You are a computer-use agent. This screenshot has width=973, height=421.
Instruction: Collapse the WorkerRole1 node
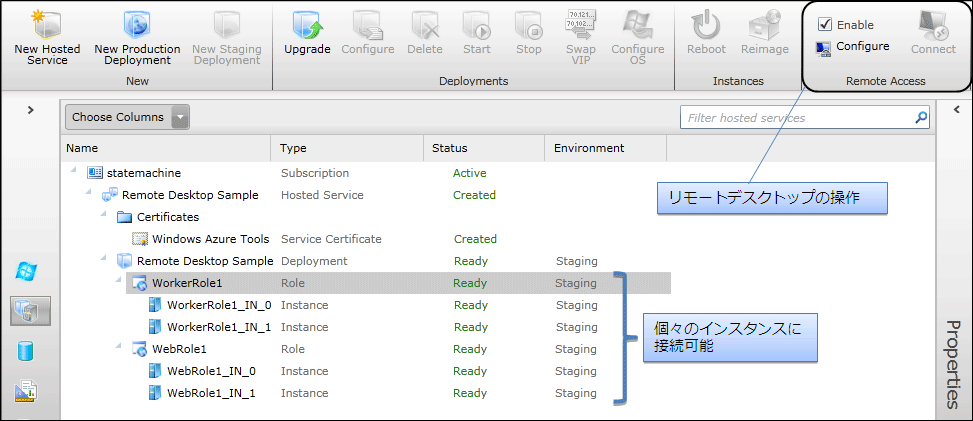[x=119, y=281]
